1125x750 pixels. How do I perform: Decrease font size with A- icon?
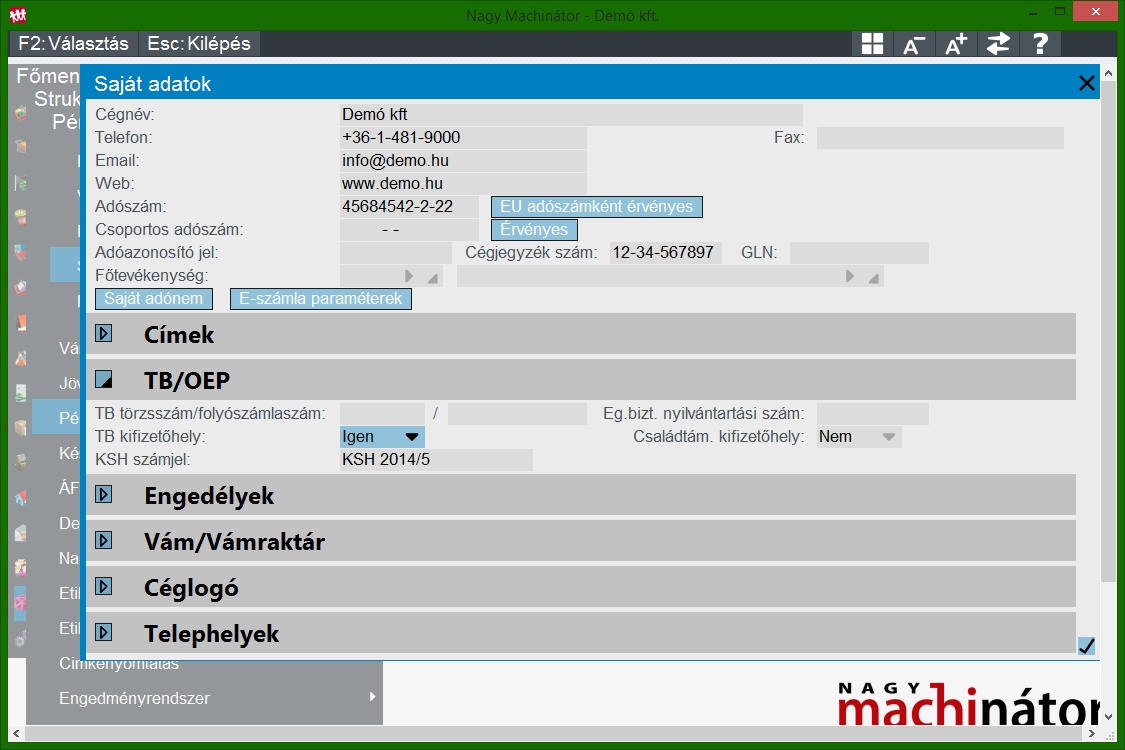click(x=913, y=44)
